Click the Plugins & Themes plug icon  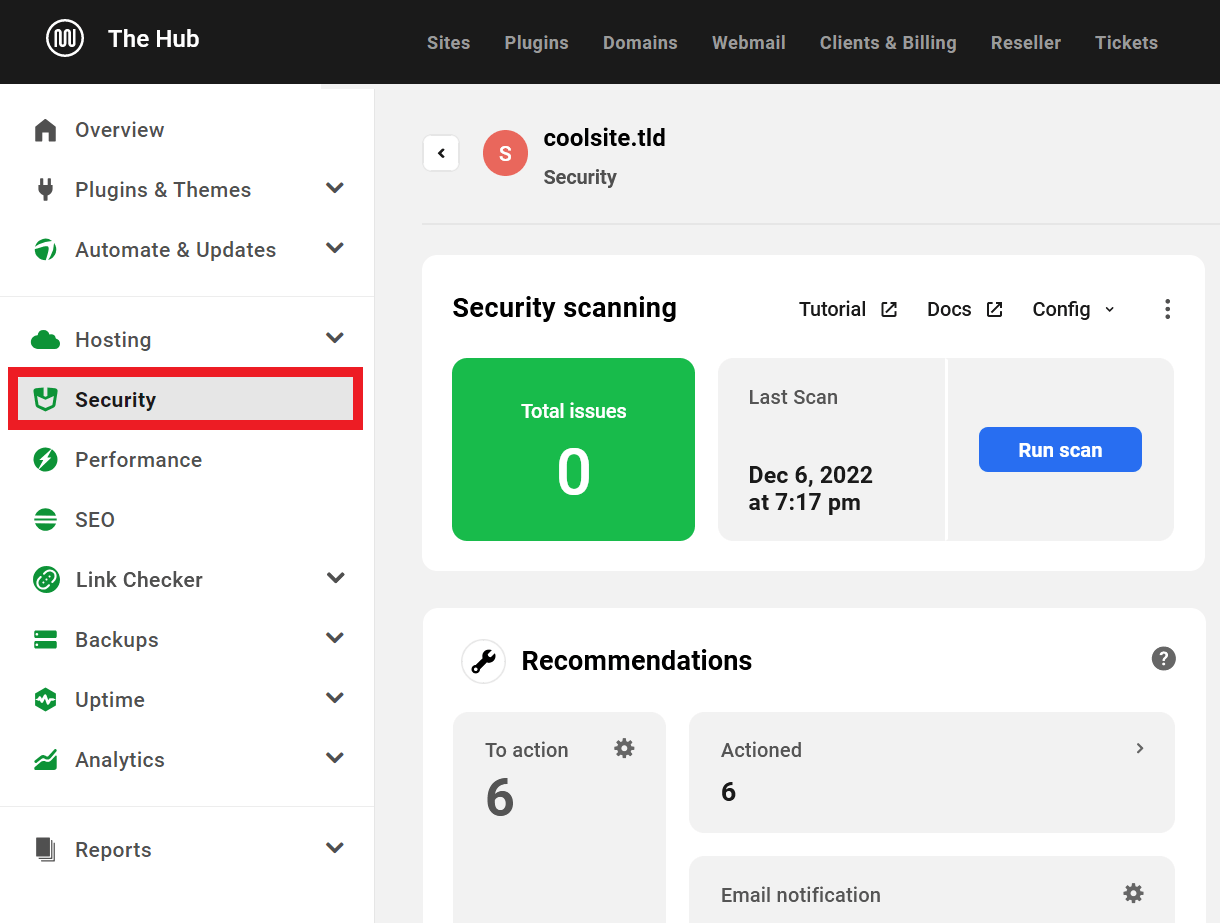45,190
